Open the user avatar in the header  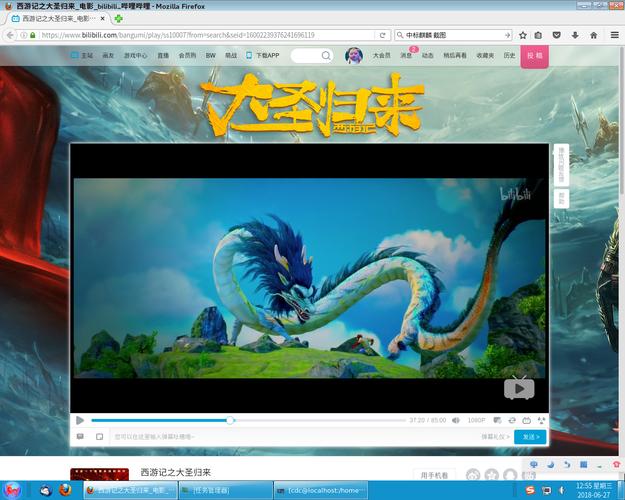tap(354, 56)
